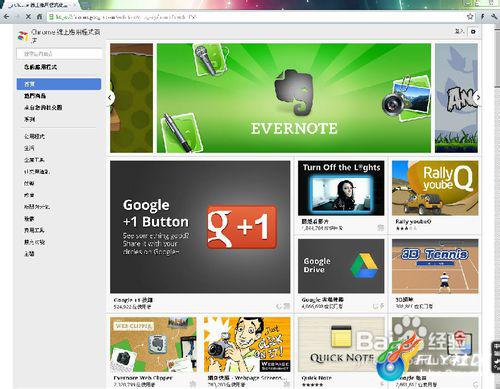Open the Google Drive tile
This screenshot has height=389, width=500.
click(341, 266)
